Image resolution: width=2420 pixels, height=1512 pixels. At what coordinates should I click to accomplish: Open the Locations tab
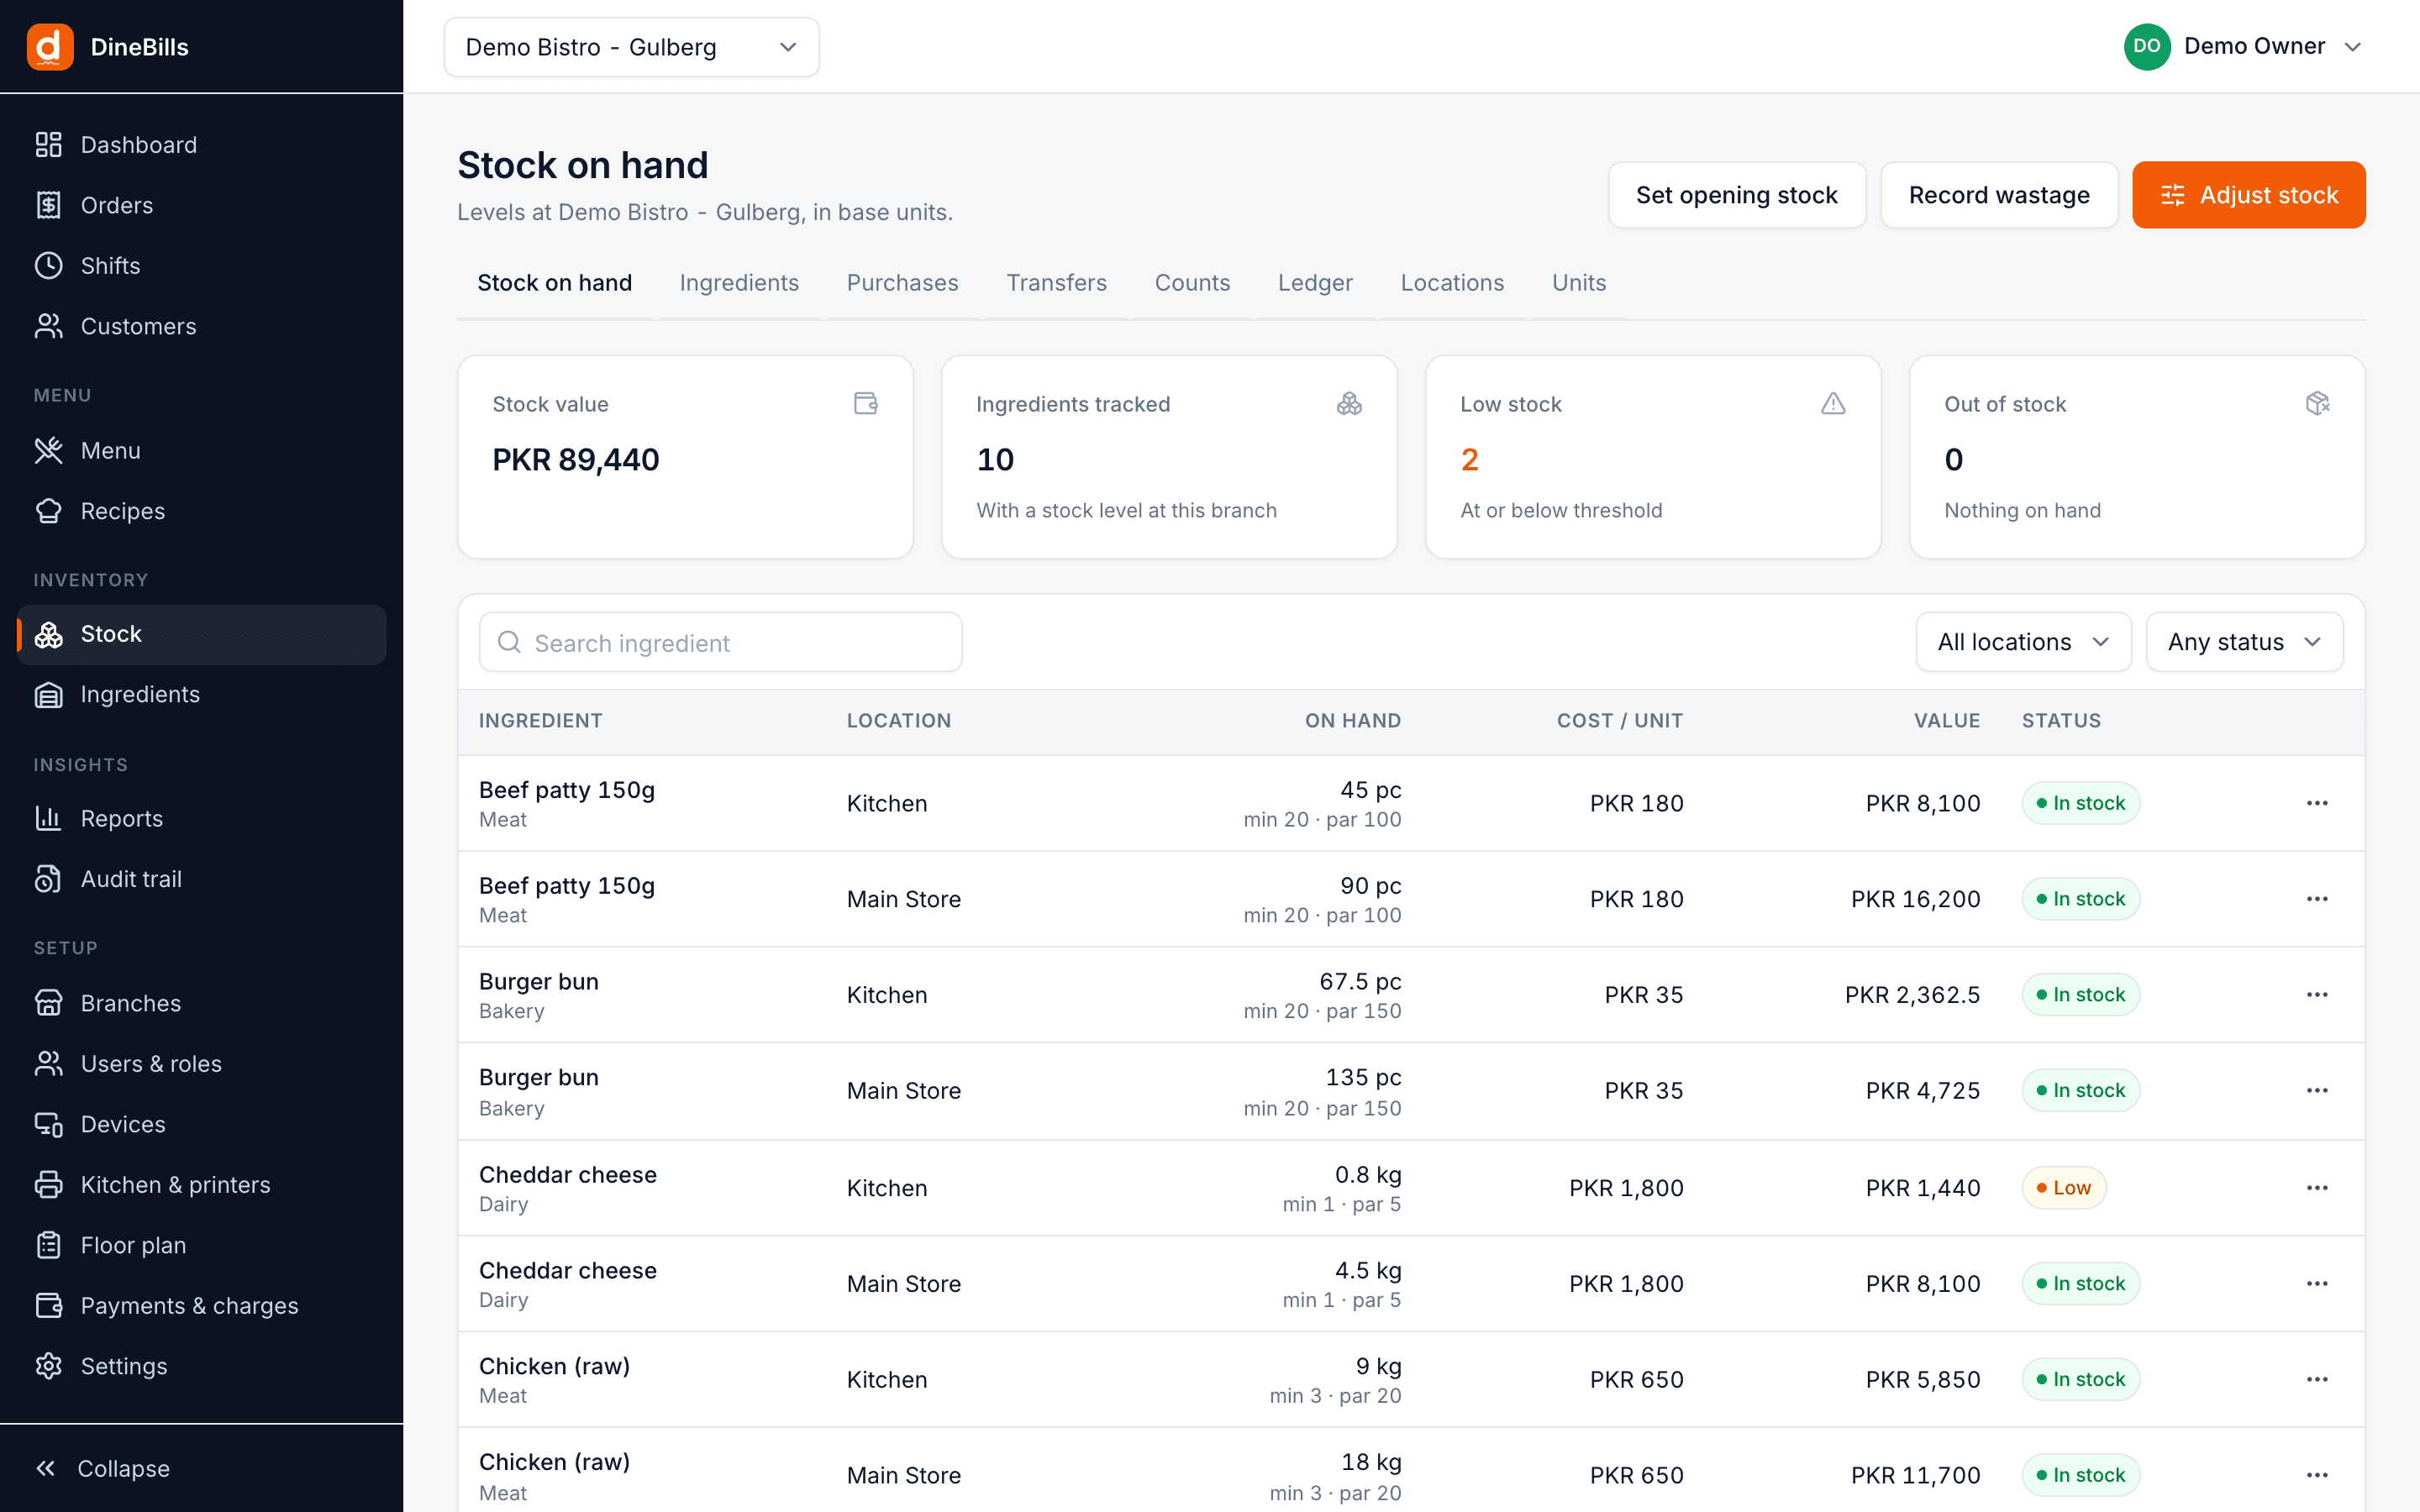pyautogui.click(x=1452, y=283)
